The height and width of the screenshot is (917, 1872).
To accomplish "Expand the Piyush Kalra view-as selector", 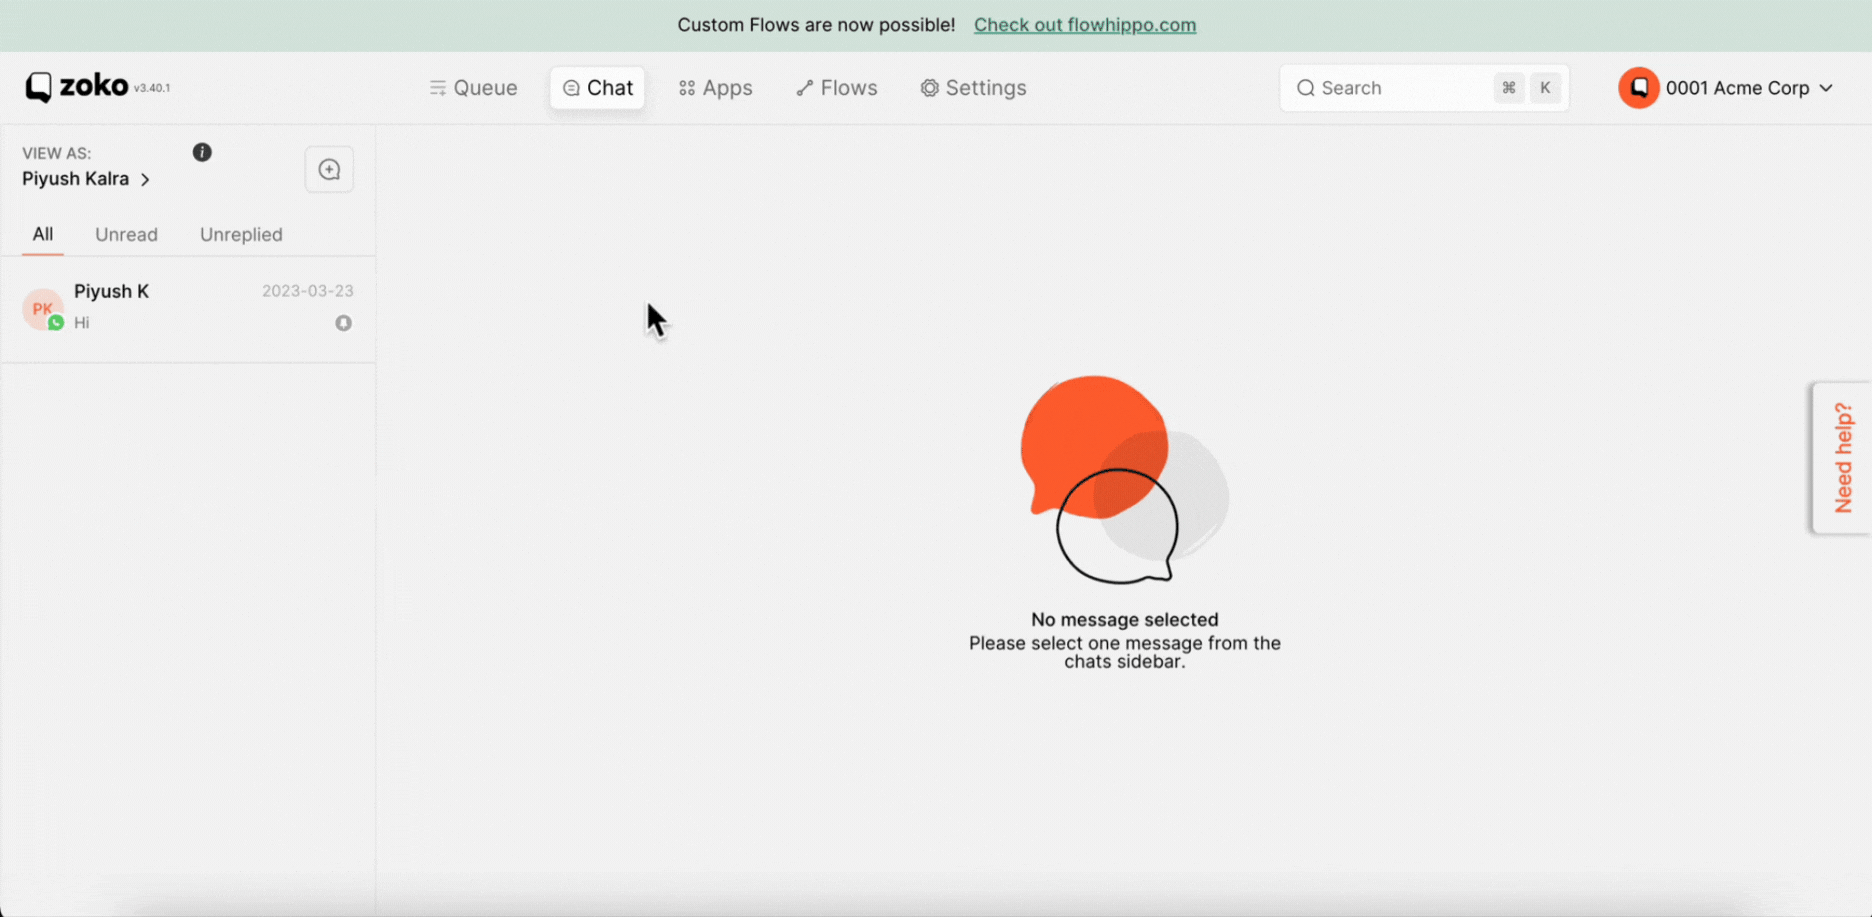I will [86, 179].
